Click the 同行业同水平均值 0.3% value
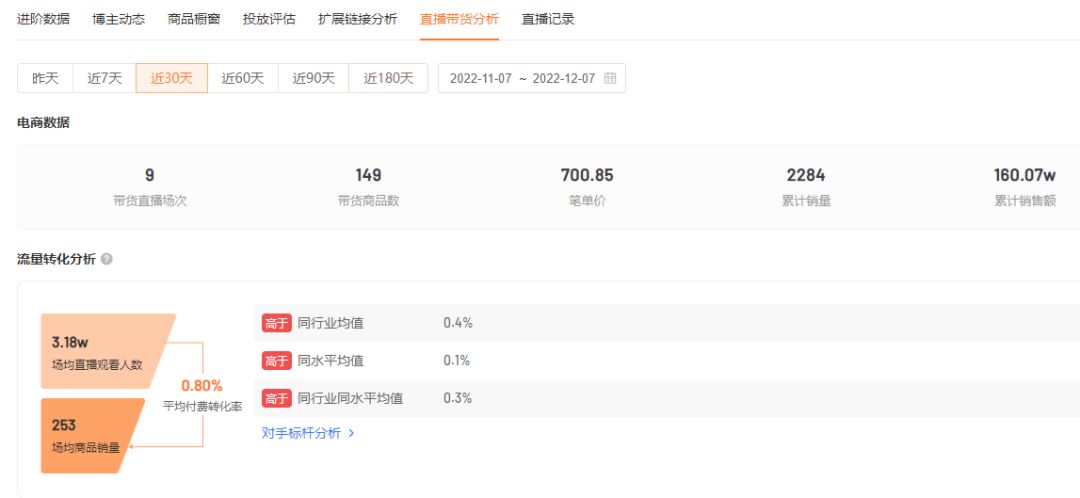Viewport: 1080px width, 498px height. tap(457, 398)
